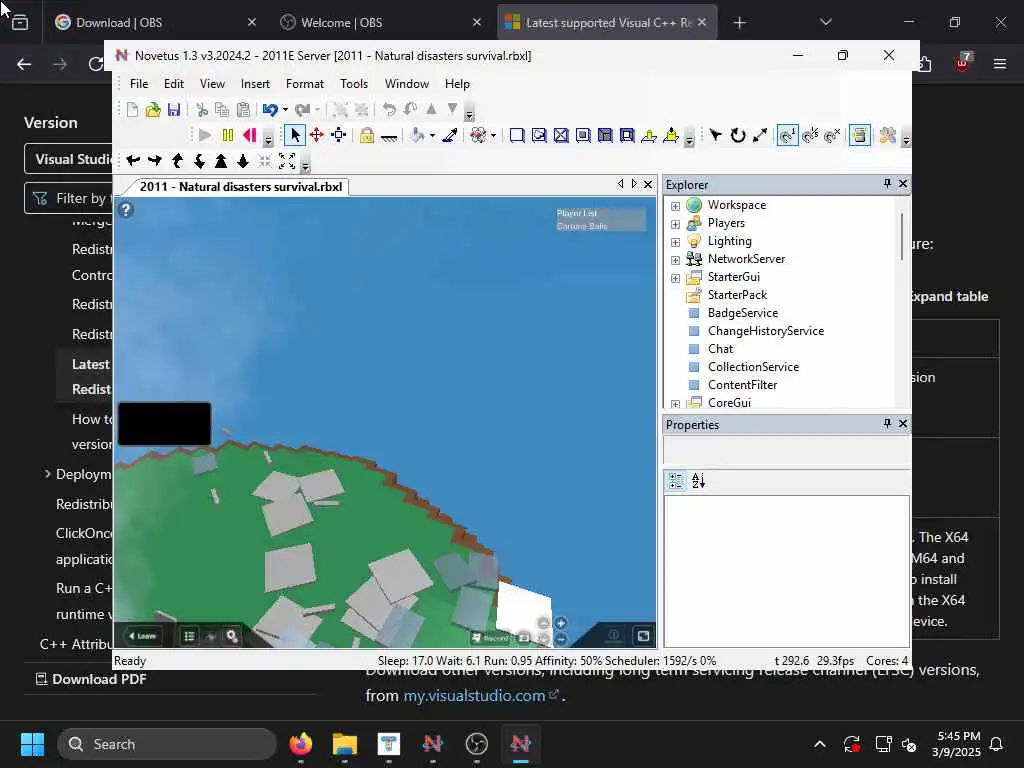Choose the Select arrow tool
Screen dimensions: 1024x768
[295, 135]
